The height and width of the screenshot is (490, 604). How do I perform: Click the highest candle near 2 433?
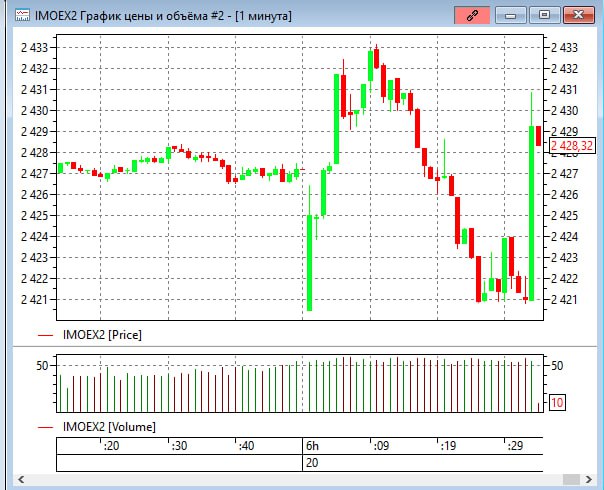point(376,58)
